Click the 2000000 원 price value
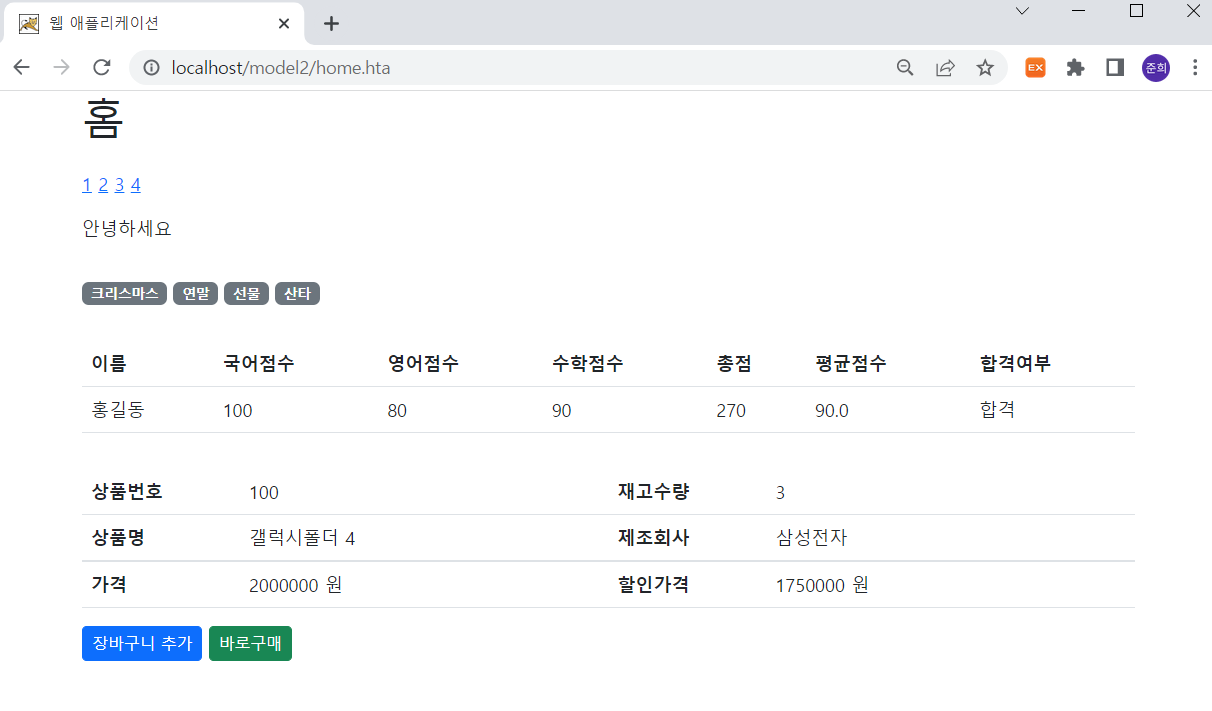The image size is (1212, 711). coord(296,585)
